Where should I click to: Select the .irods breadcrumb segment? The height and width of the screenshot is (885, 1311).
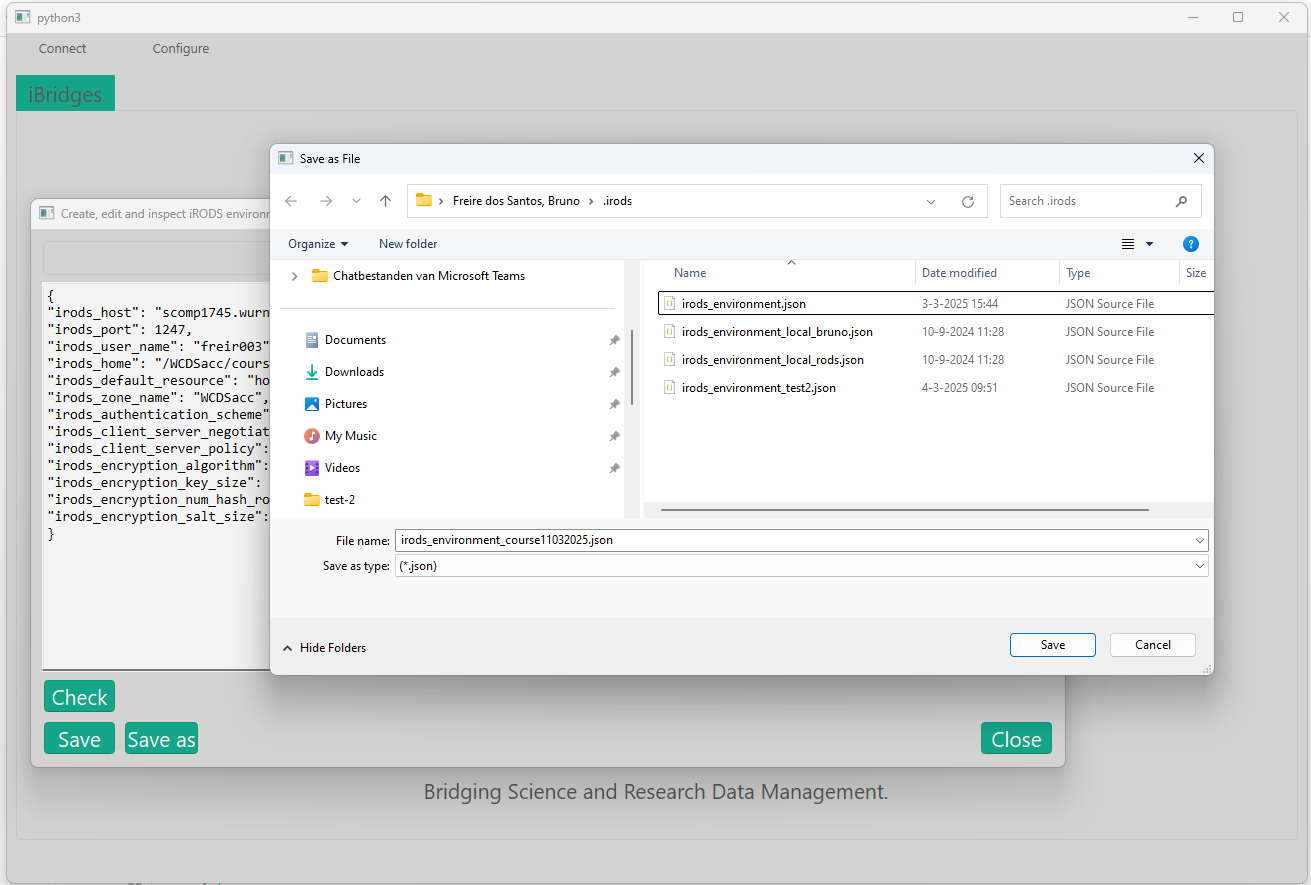(x=618, y=201)
